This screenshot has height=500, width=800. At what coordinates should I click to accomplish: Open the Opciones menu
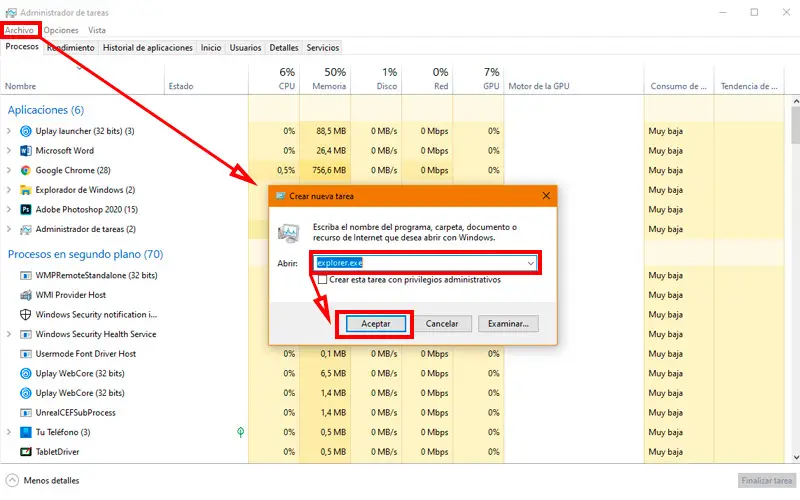pyautogui.click(x=61, y=30)
